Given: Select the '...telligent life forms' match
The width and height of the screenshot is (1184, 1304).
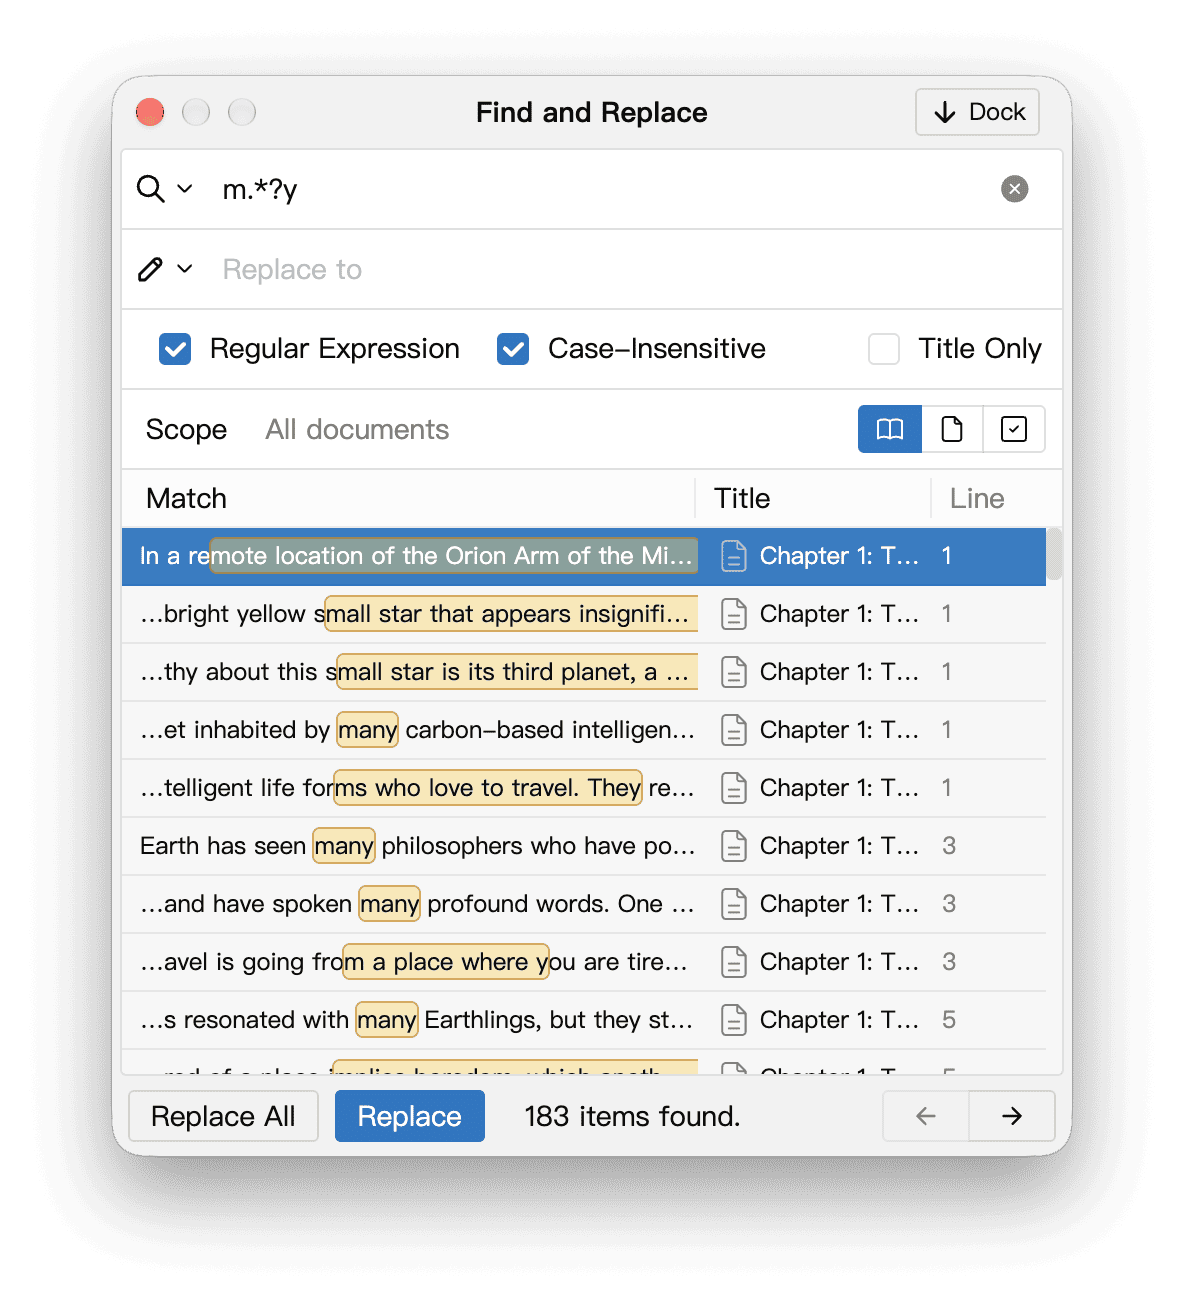Looking at the screenshot, I should pyautogui.click(x=584, y=788).
